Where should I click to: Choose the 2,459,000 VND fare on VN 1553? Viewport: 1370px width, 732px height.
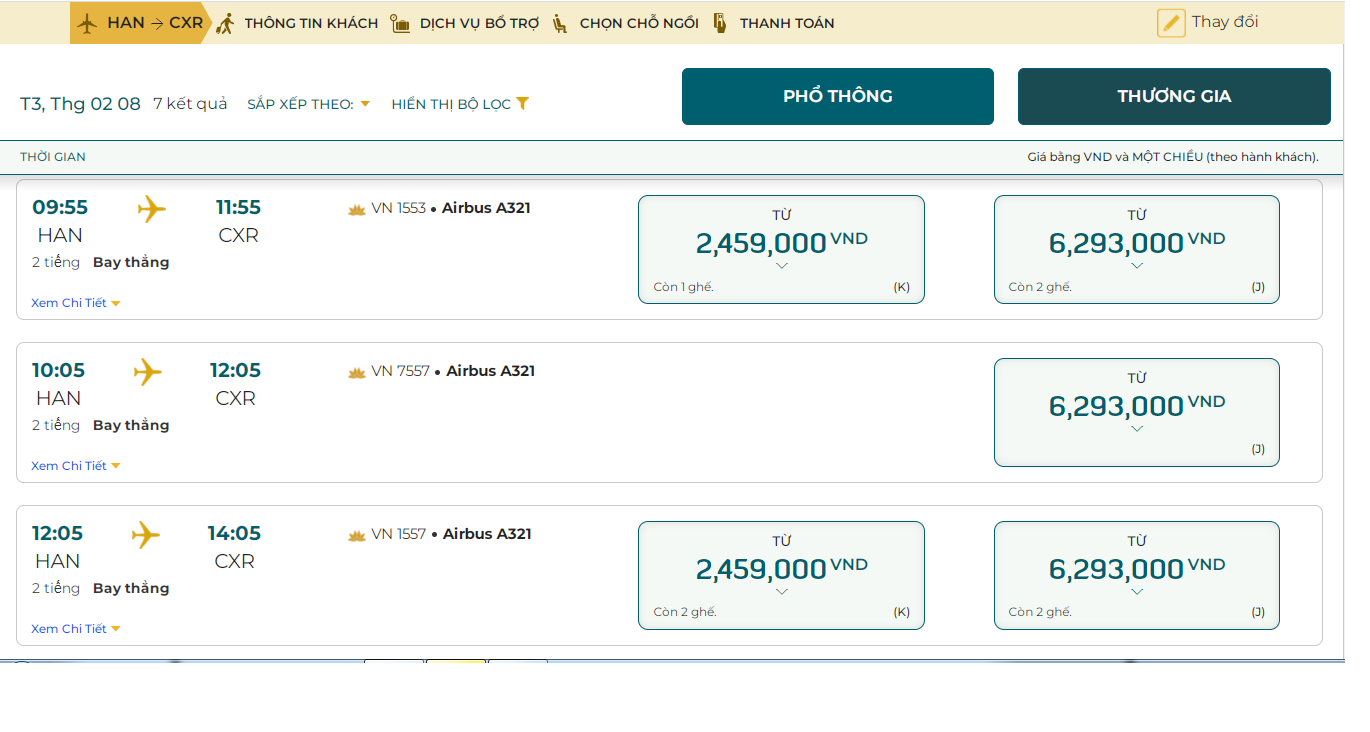pyautogui.click(x=781, y=248)
